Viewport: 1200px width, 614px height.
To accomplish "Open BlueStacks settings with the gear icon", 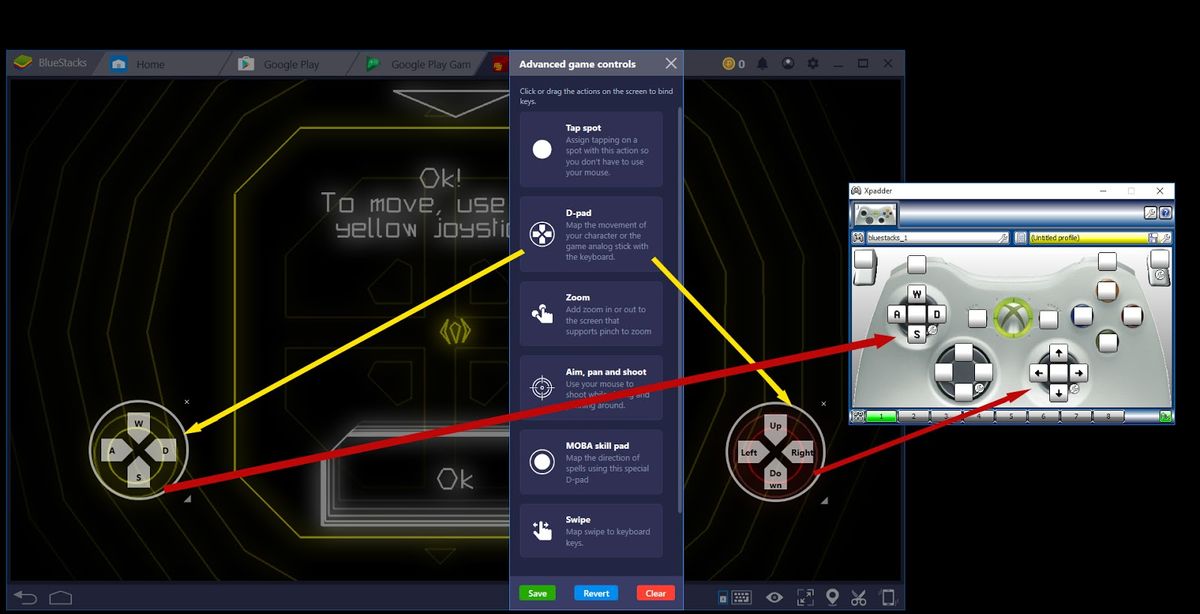I will click(x=813, y=63).
